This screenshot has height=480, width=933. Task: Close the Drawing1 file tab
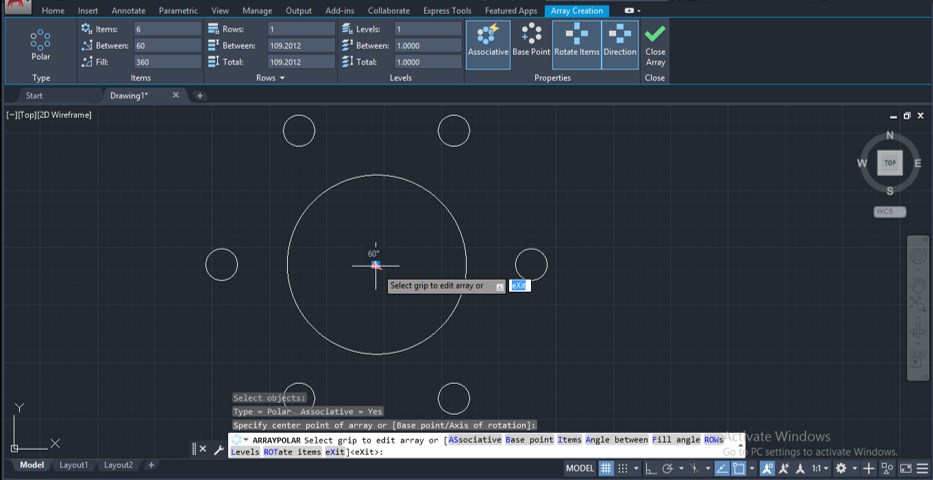coord(176,95)
